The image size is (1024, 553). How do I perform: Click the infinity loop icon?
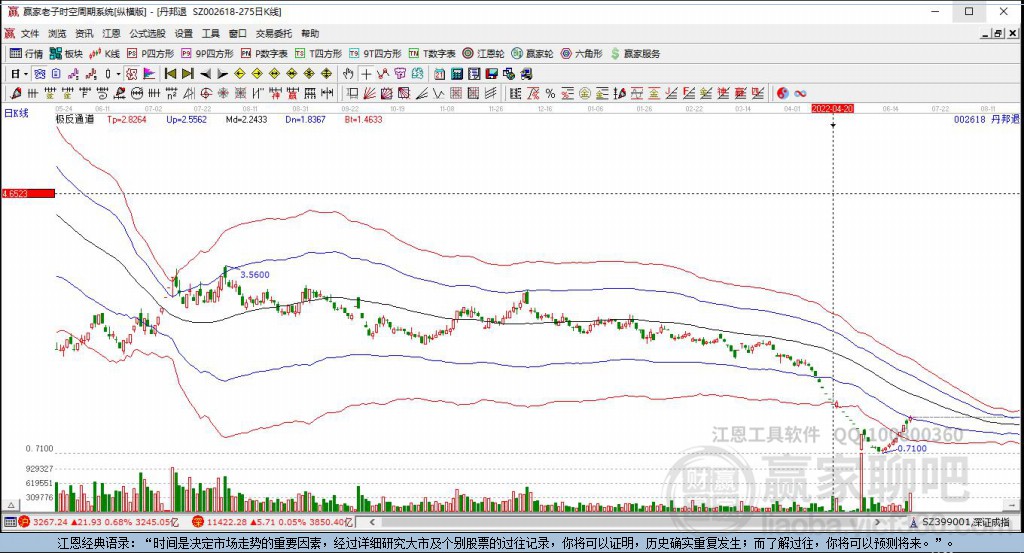pyautogui.click(x=800, y=93)
